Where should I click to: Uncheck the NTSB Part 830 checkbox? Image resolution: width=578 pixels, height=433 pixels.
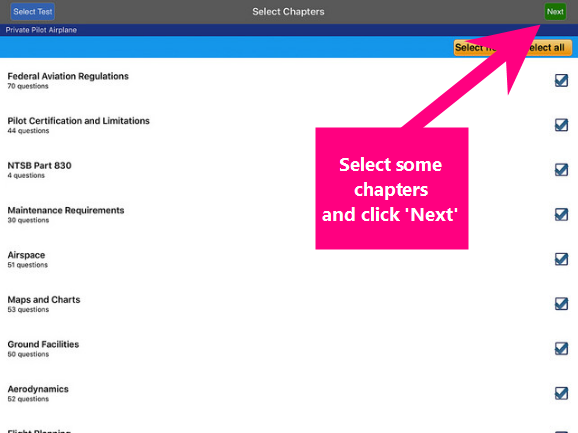click(561, 170)
